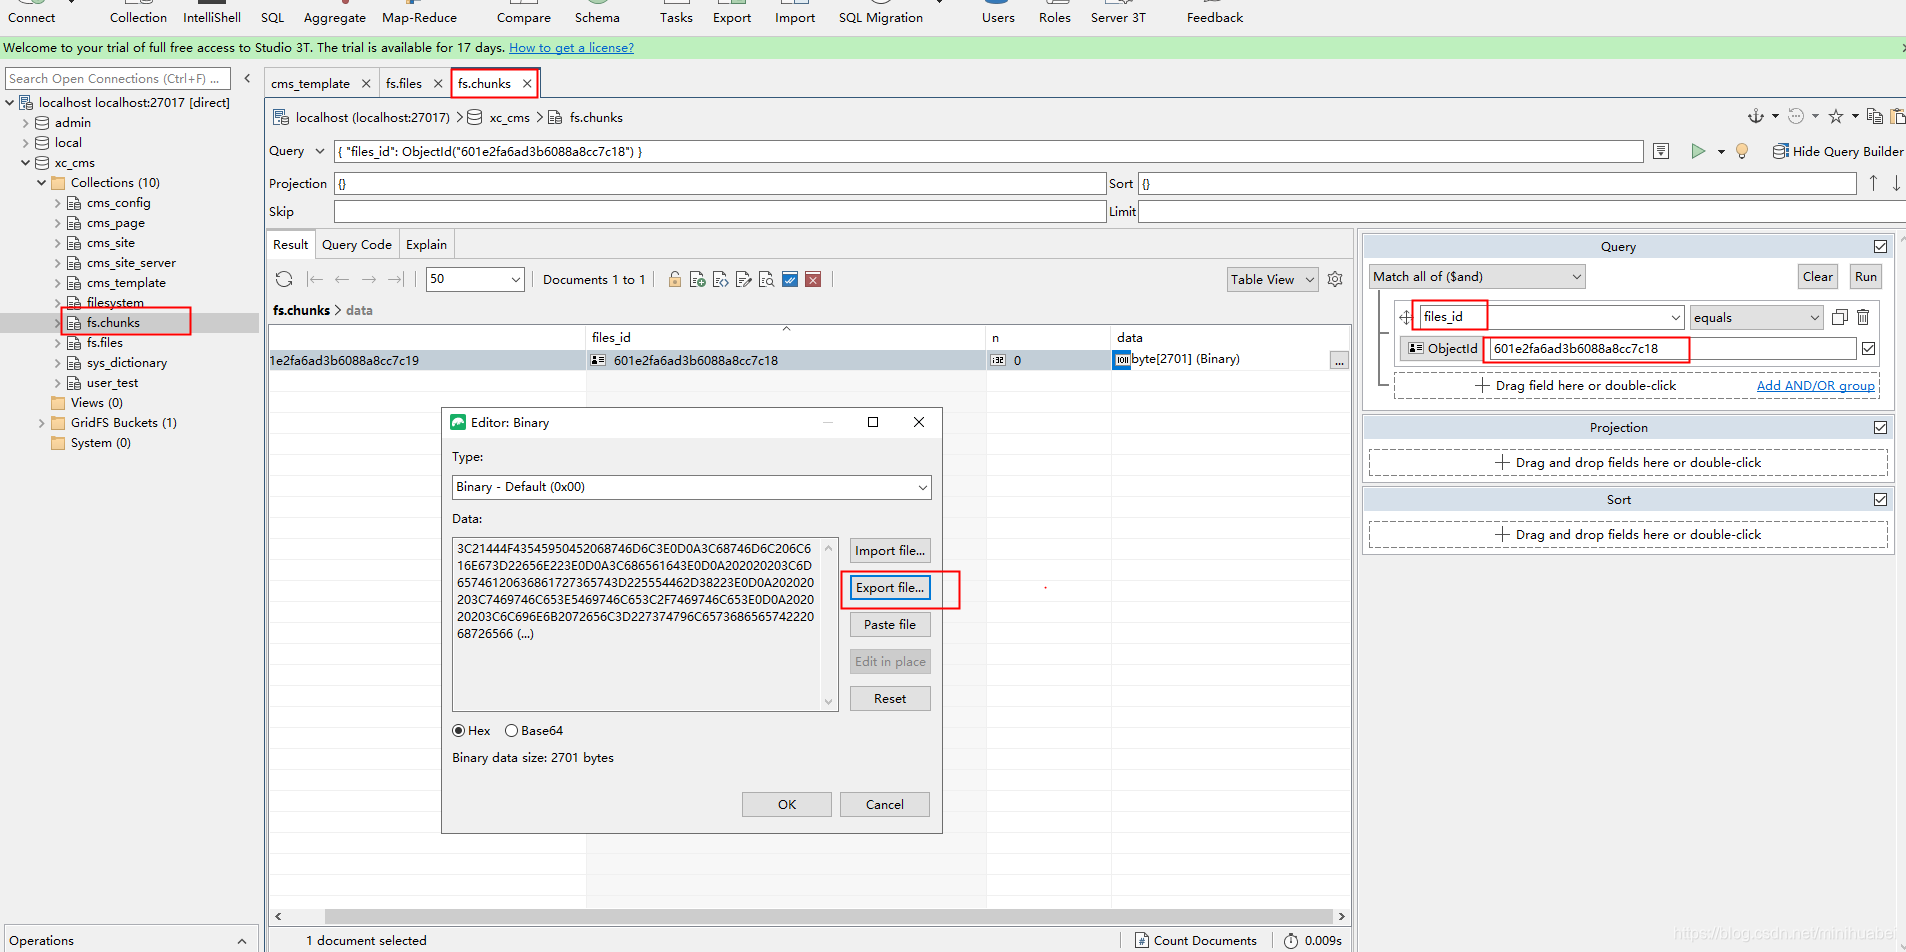Click the read-only lock icon
The image size is (1906, 952).
pyautogui.click(x=675, y=279)
